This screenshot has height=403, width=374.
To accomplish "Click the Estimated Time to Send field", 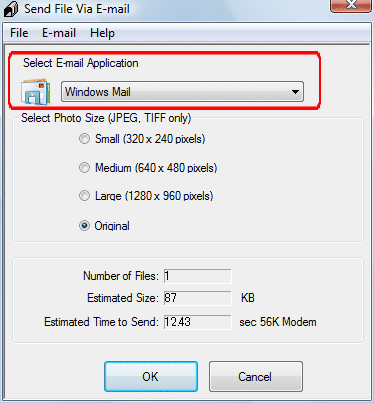I will click(197, 322).
